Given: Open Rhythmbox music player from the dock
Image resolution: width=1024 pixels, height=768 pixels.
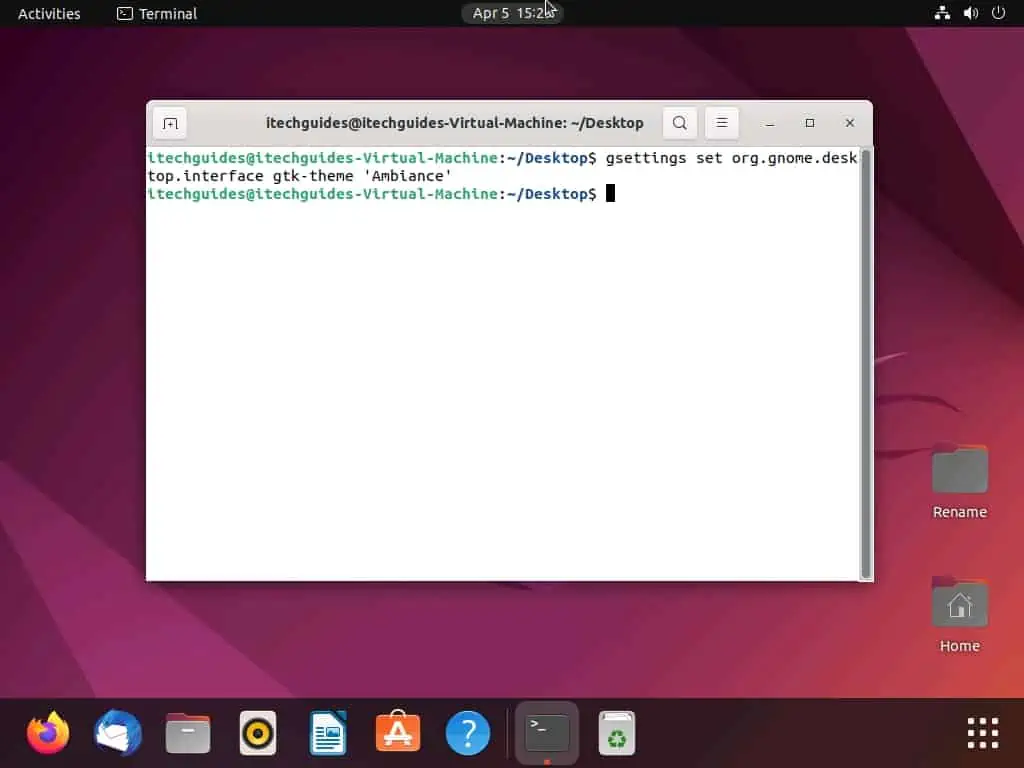Looking at the screenshot, I should click(257, 732).
